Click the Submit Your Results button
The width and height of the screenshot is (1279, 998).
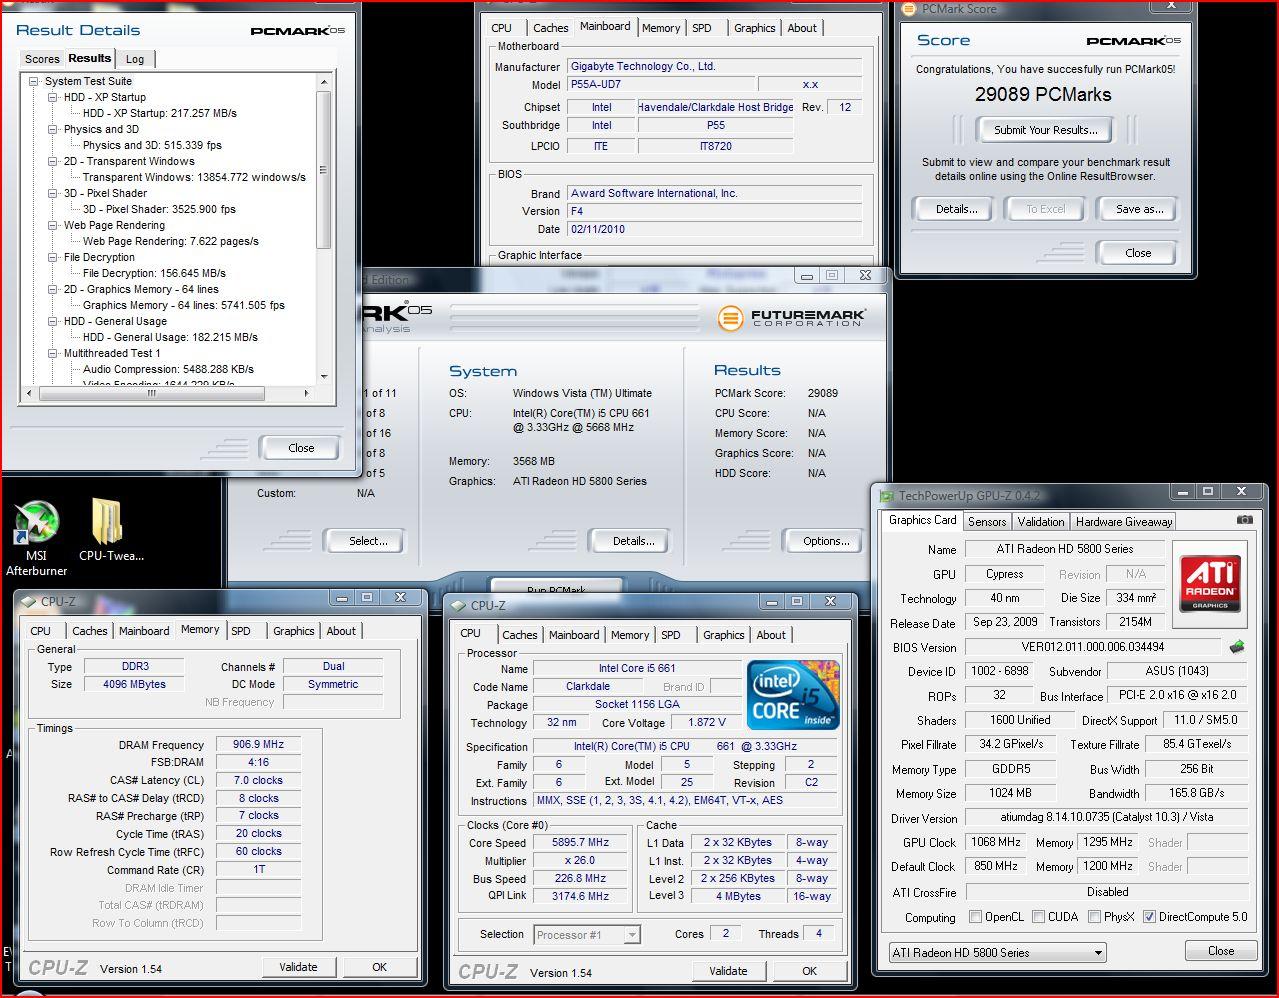tap(1045, 130)
